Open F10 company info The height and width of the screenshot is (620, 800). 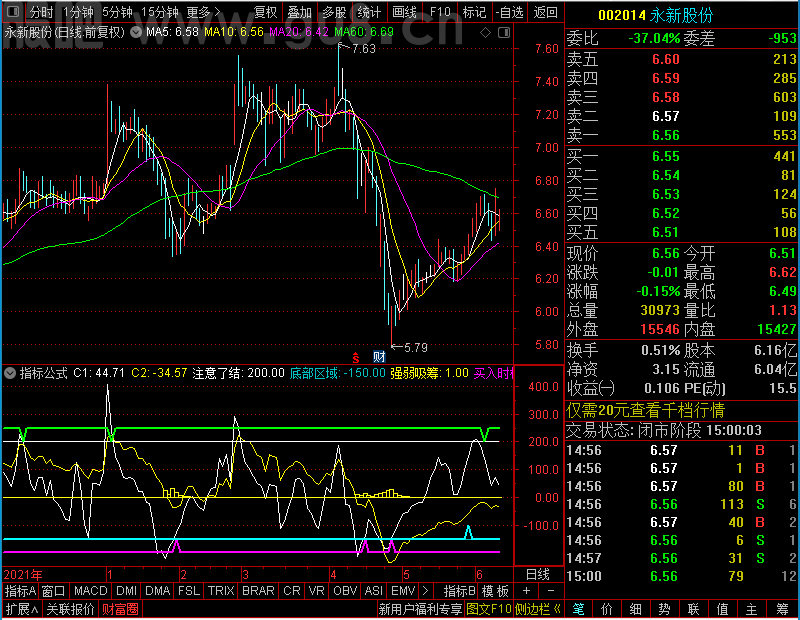point(440,12)
